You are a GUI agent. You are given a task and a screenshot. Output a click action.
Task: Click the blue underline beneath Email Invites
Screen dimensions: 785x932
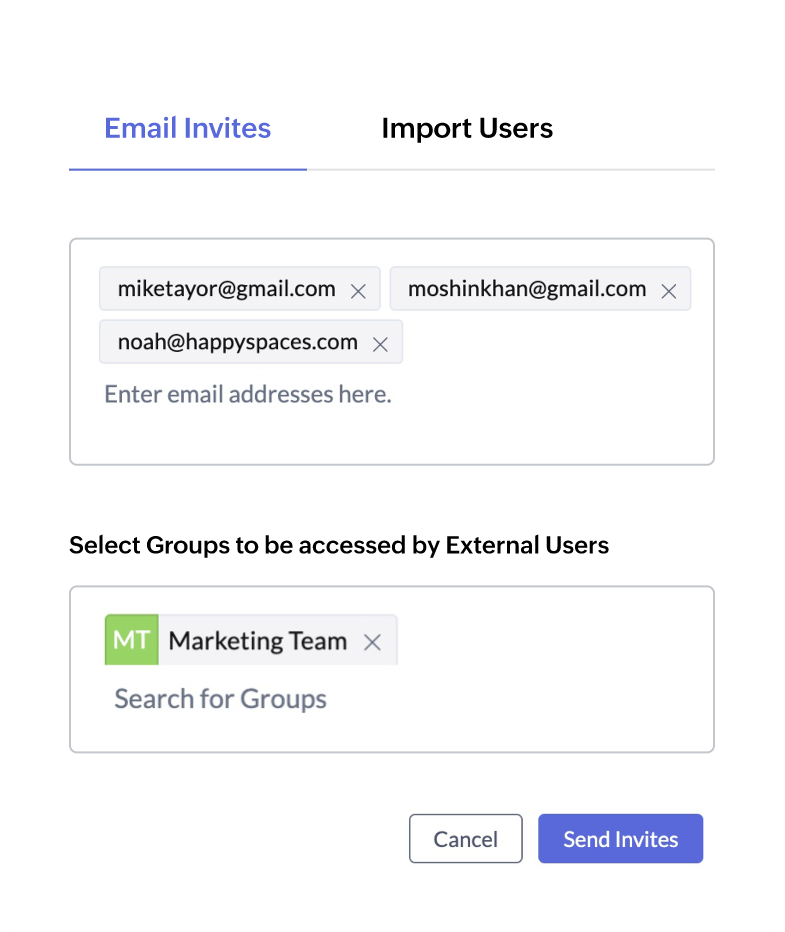(x=188, y=170)
